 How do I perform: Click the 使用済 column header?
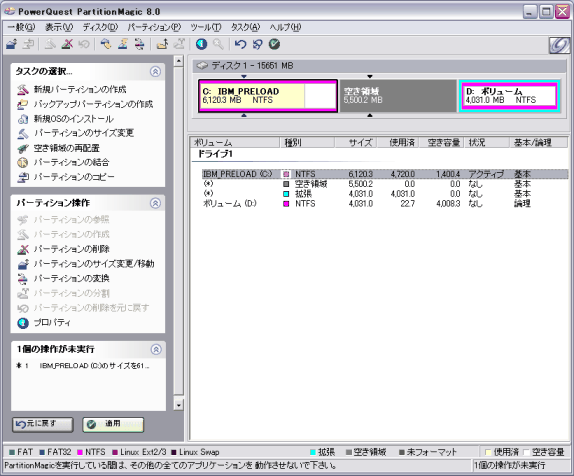coord(398,142)
